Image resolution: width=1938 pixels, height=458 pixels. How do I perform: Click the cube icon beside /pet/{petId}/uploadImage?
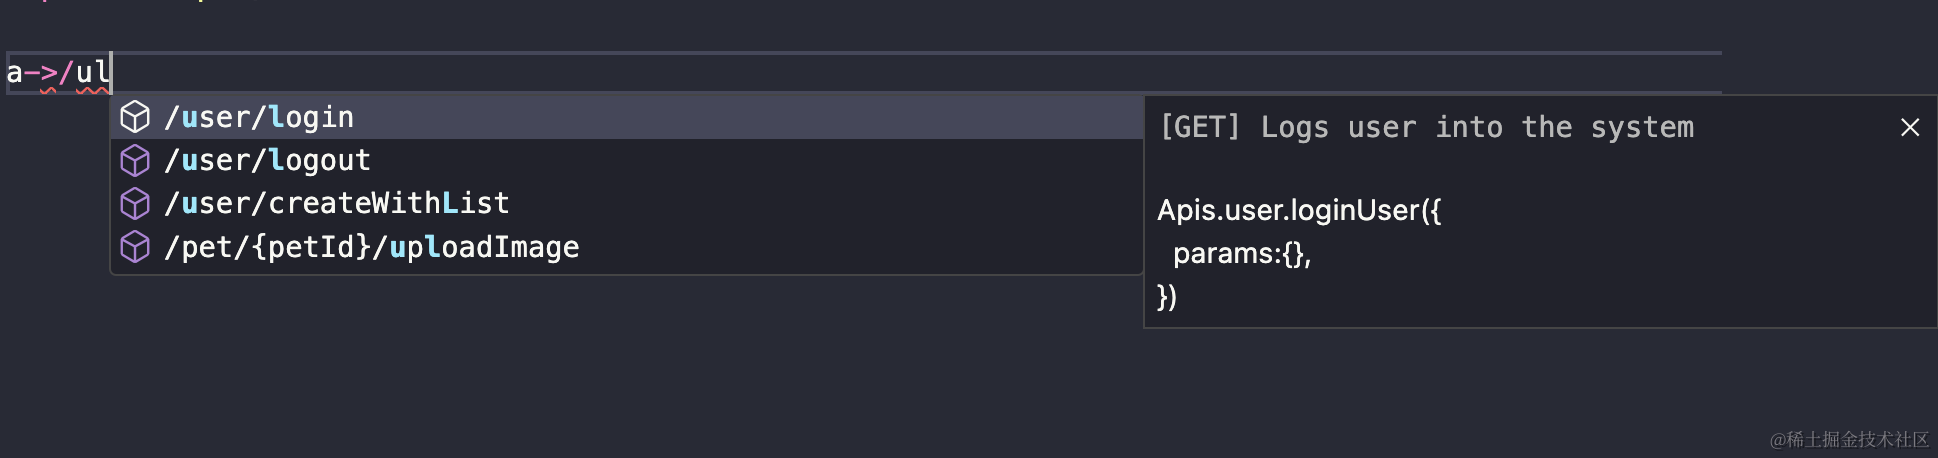[135, 246]
